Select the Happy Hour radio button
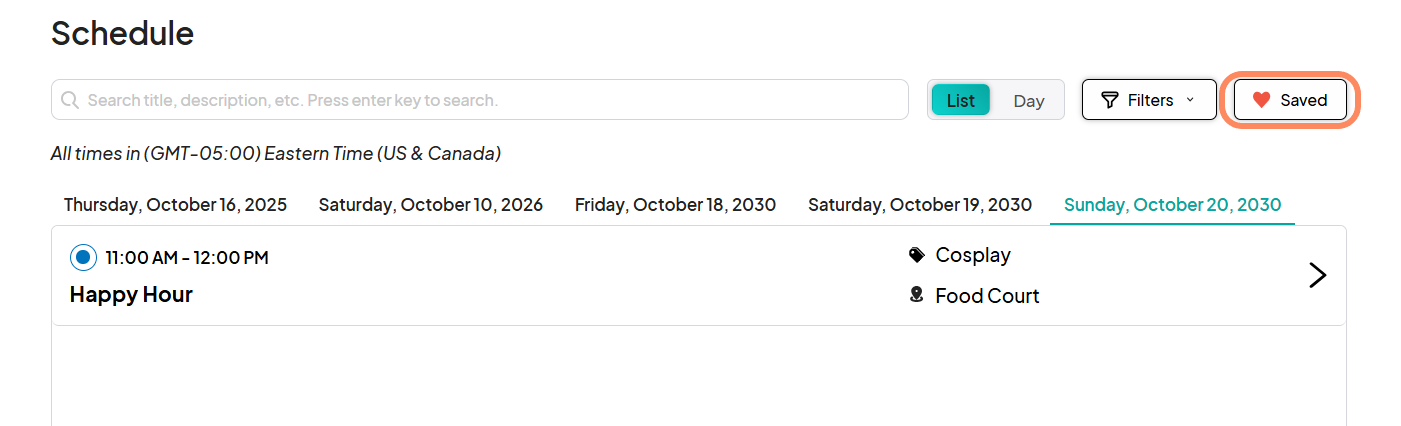This screenshot has height=426, width=1401. [x=83, y=257]
